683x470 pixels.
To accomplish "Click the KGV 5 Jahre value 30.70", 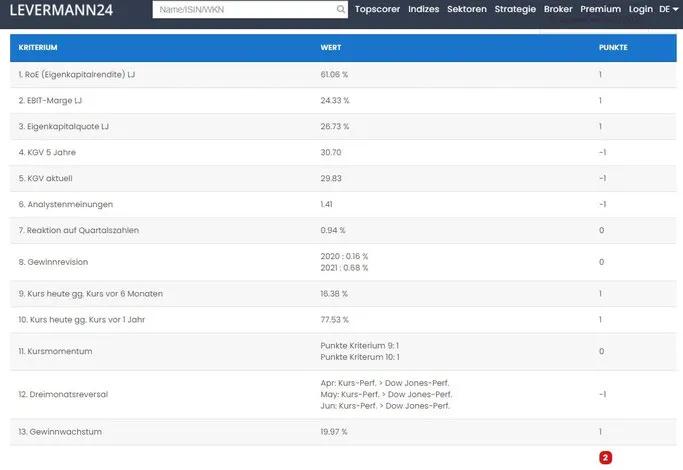I will pos(331,152).
